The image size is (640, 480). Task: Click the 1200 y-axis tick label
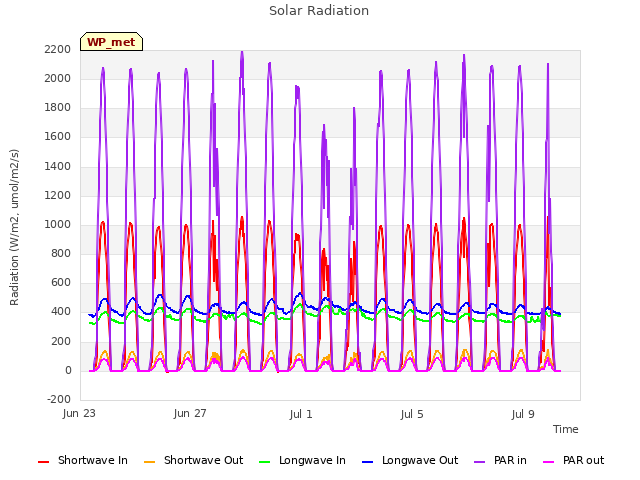(58, 195)
